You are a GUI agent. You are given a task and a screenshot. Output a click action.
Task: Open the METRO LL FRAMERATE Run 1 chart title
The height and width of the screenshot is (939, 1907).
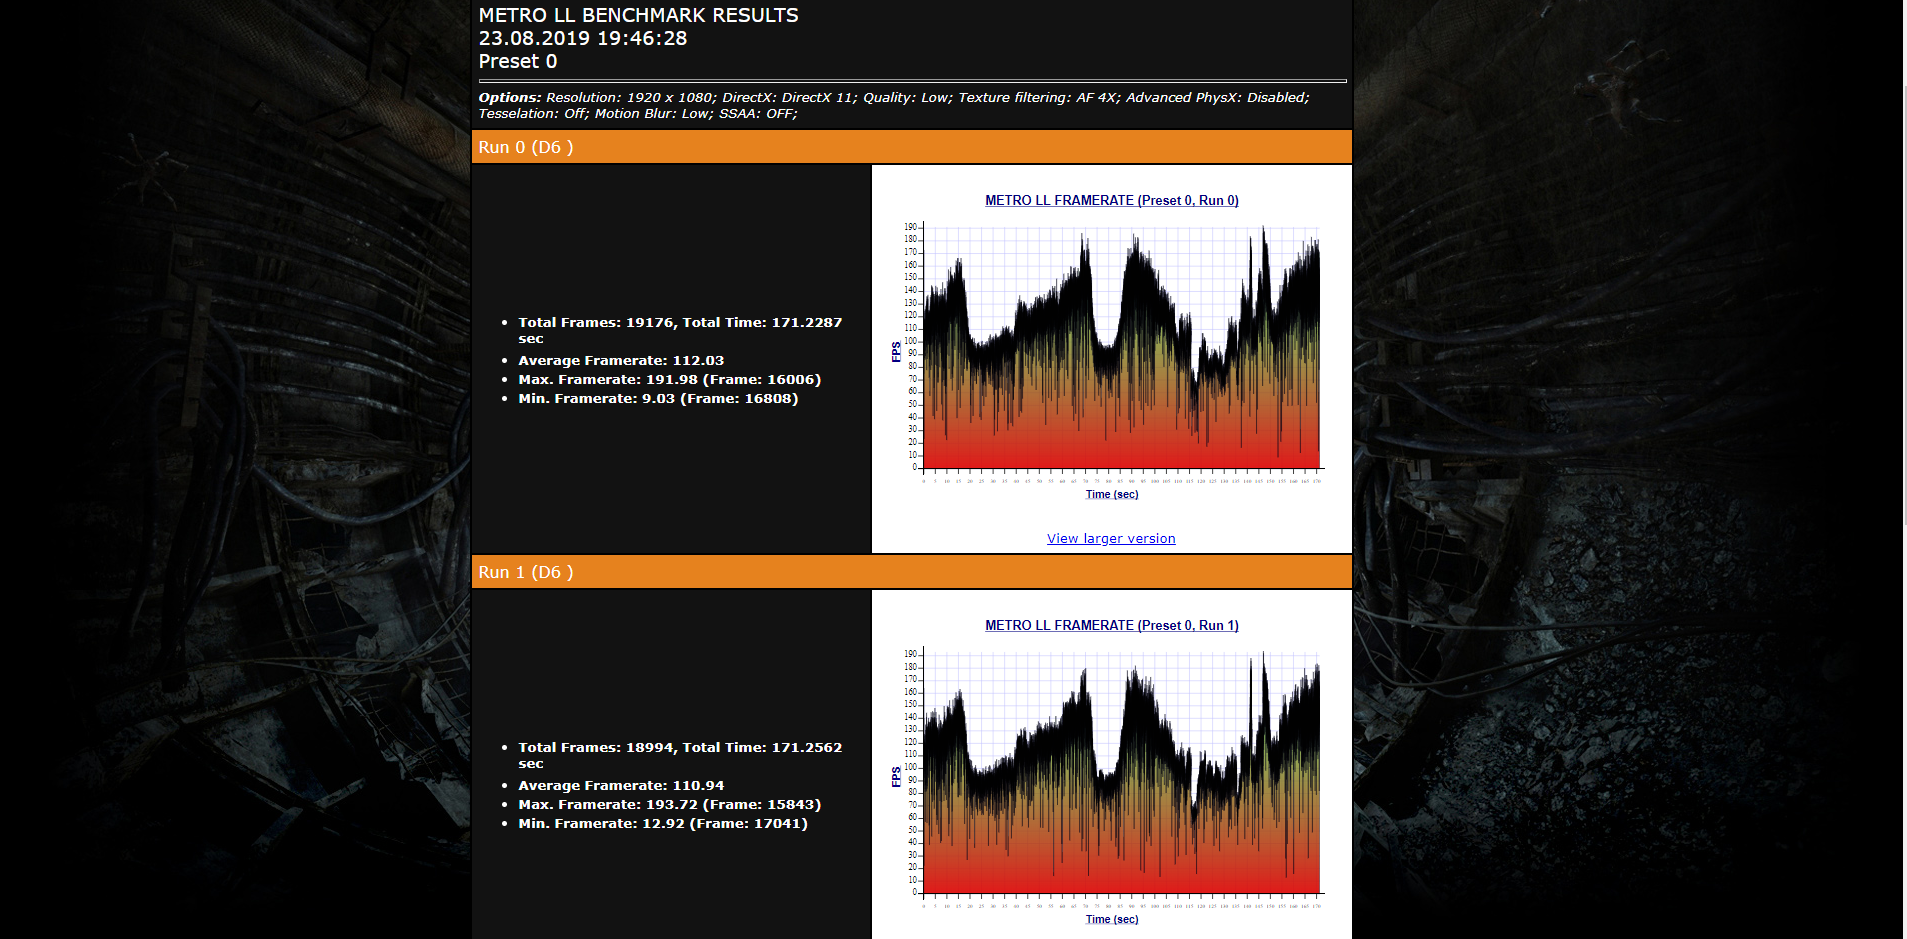click(1111, 625)
